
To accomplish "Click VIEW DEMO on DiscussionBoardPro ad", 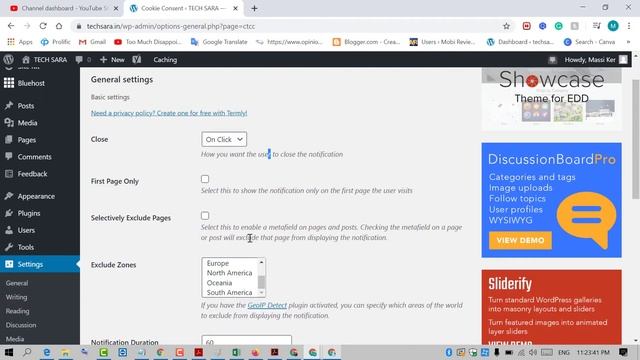I will pyautogui.click(x=520, y=240).
